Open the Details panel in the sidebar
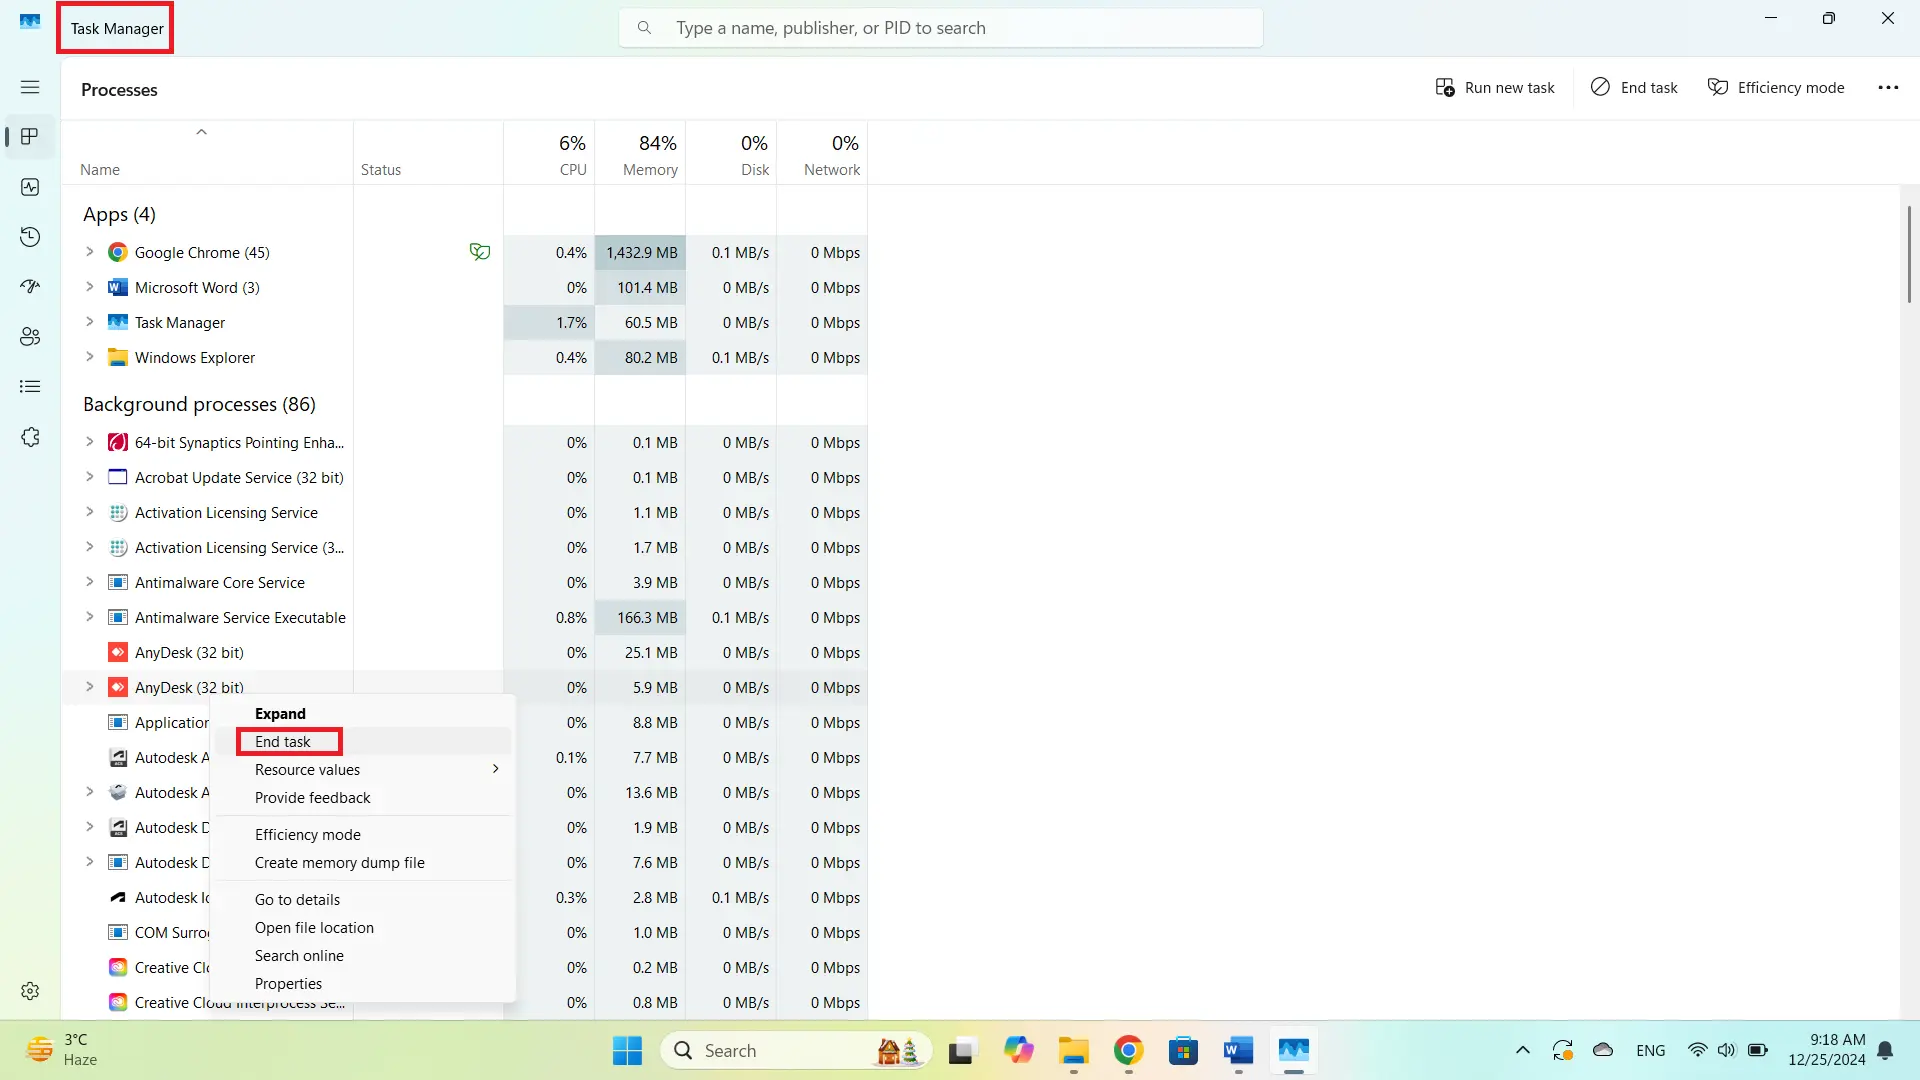 coord(30,386)
